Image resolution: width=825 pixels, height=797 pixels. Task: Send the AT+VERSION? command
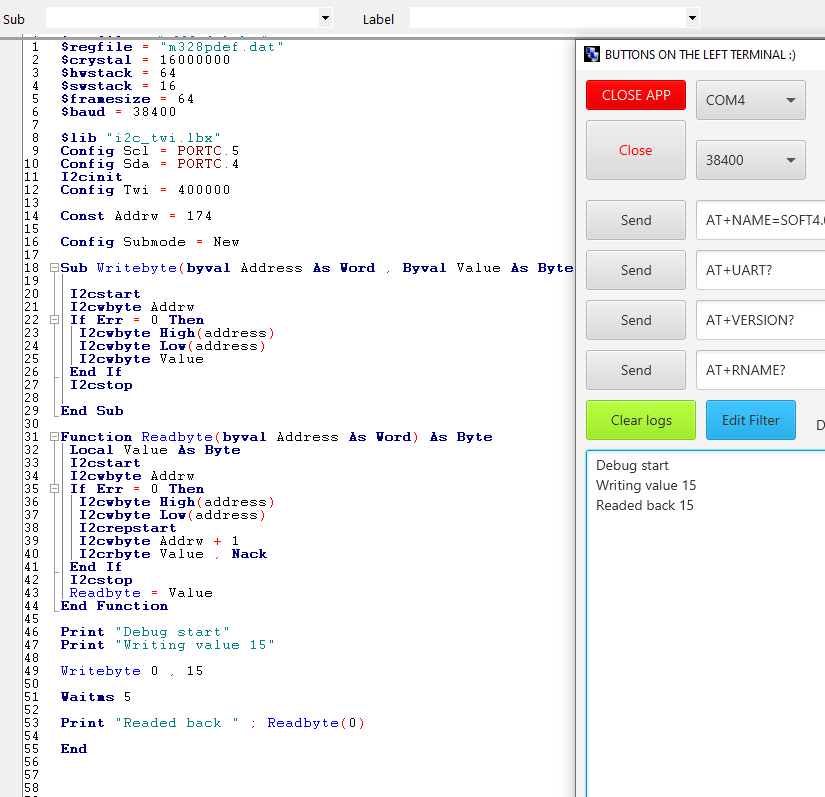click(635, 320)
